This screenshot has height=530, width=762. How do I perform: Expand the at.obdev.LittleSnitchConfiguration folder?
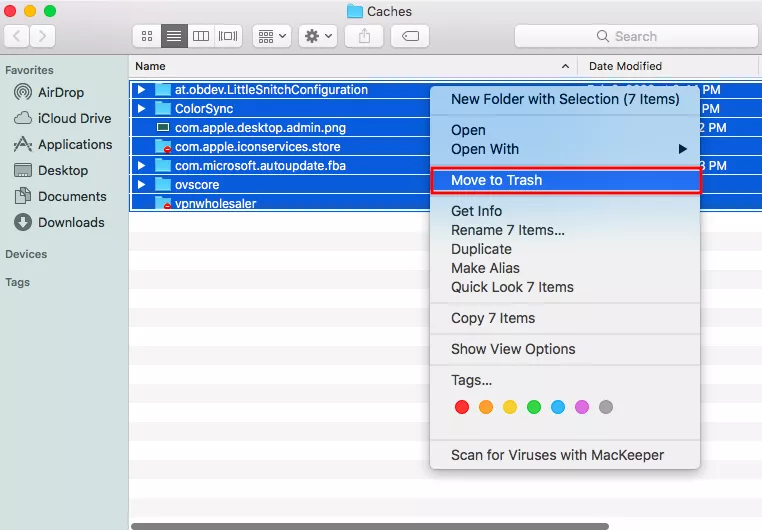pyautogui.click(x=141, y=89)
